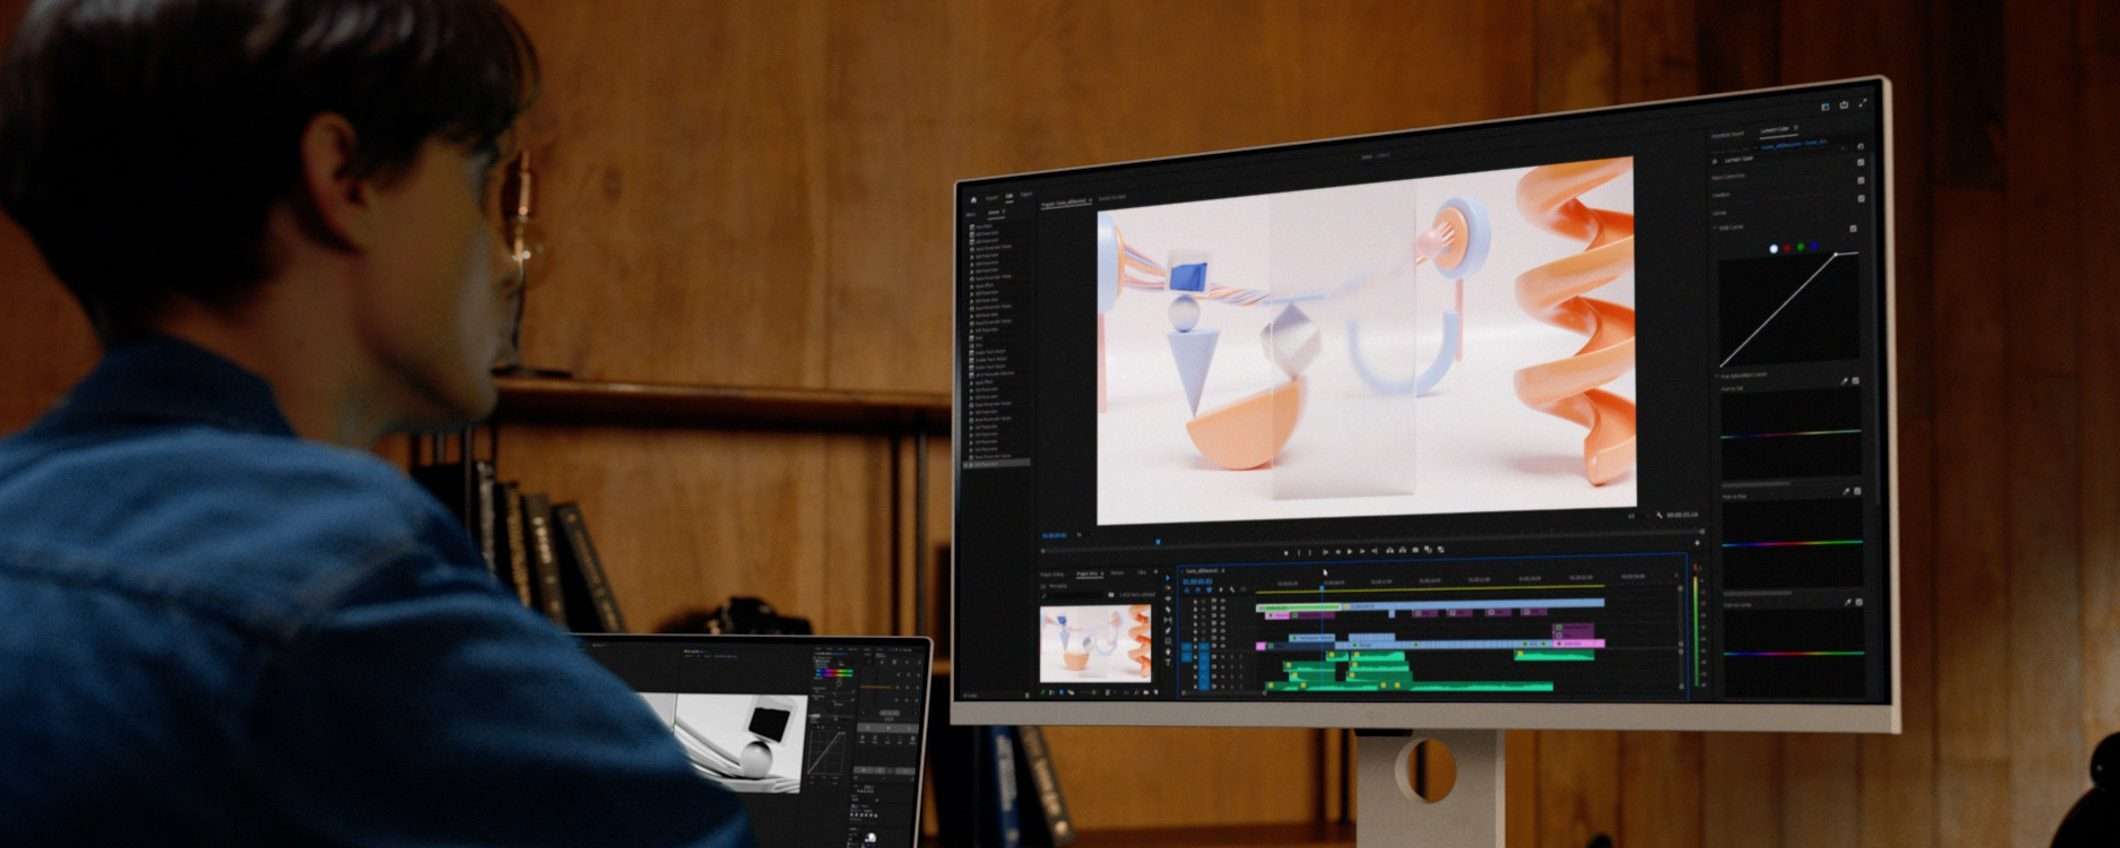Screen dimensions: 2120x848
Task: Pick a color with Hue vs Sat eyedropper
Action: click(x=1845, y=382)
